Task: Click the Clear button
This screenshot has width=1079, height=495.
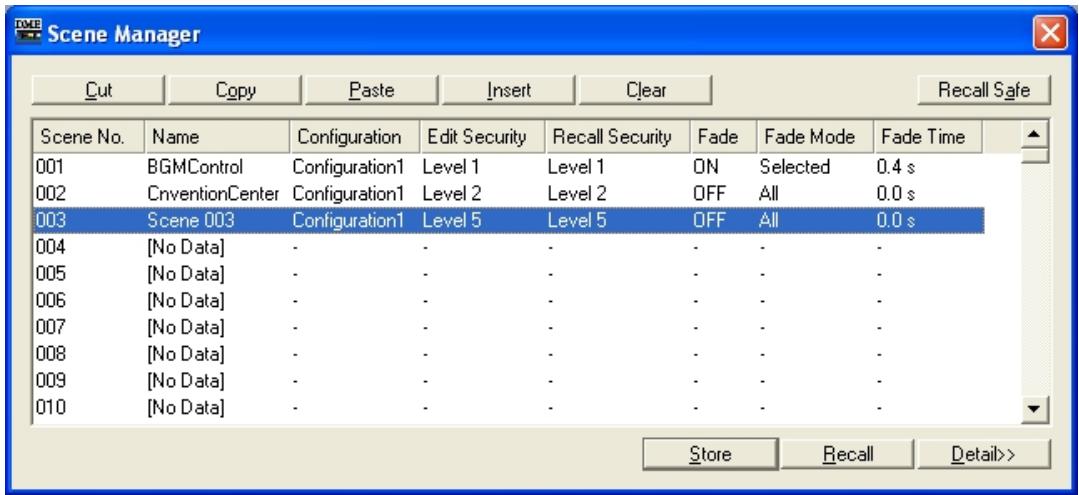Action: tap(645, 90)
